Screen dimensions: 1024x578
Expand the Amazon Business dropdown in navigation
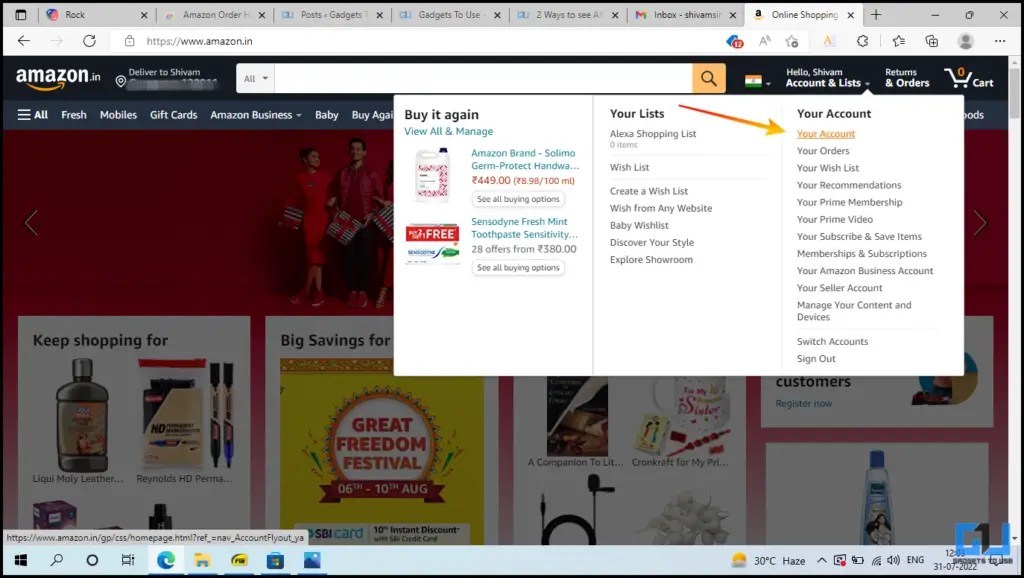255,114
